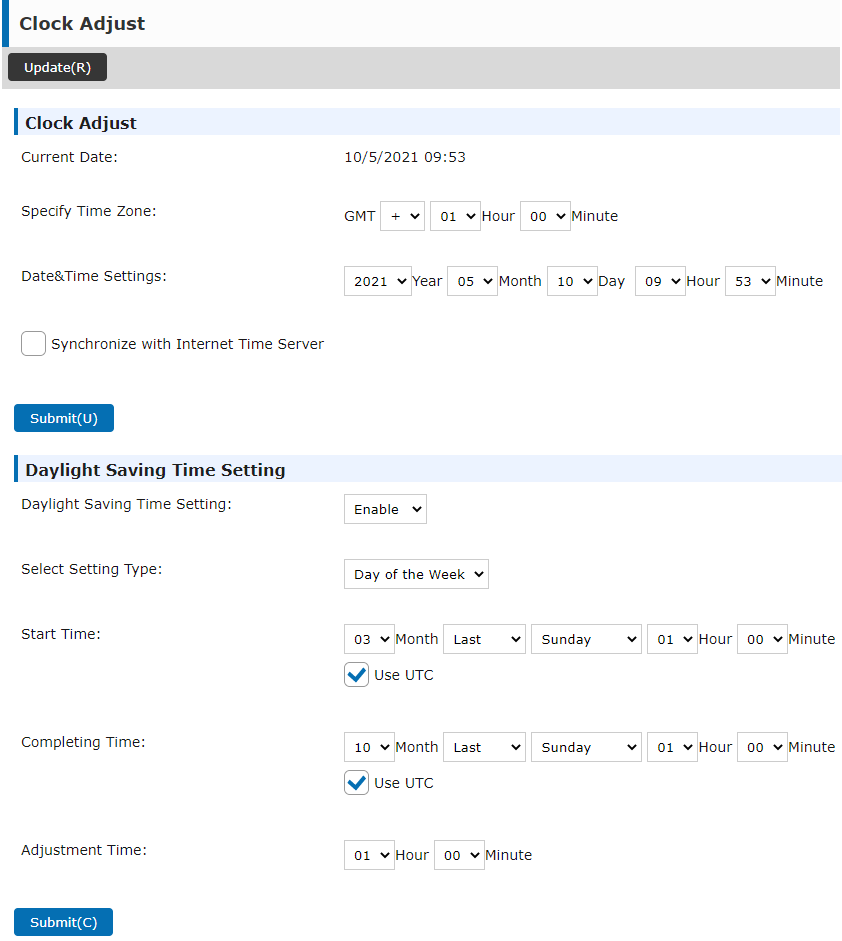Screen dimensions: 842x941
Task: Enable Synchronize with Internet Time Server
Action: (x=33, y=343)
